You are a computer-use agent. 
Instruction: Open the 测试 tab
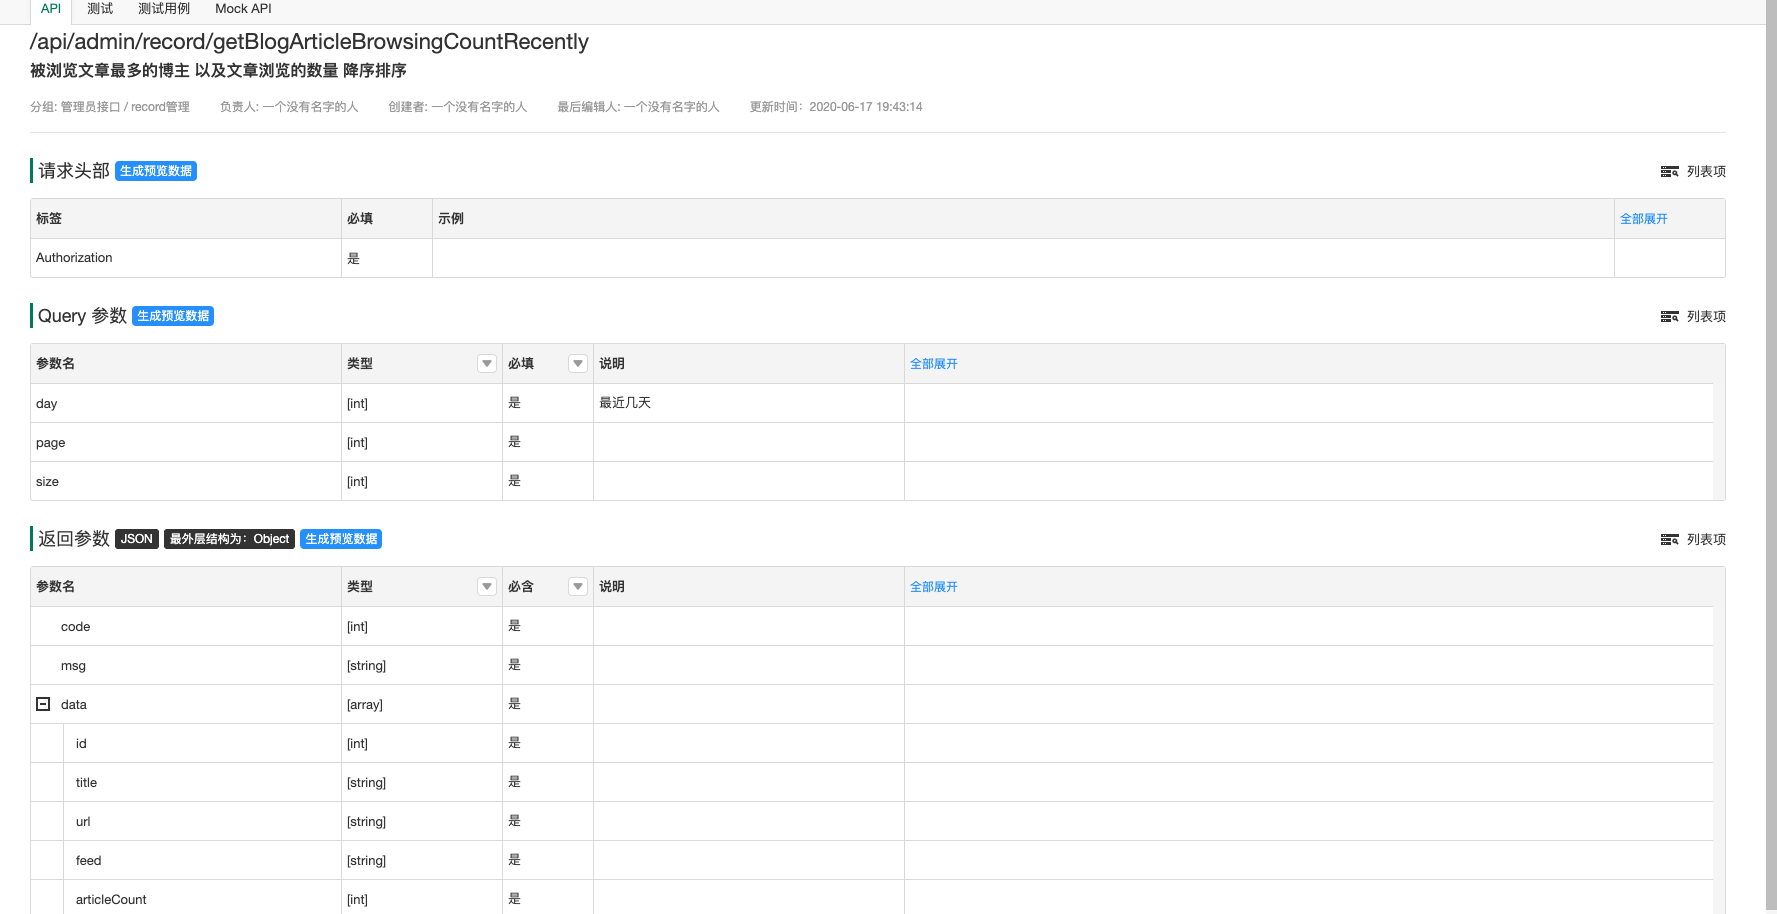100,9
